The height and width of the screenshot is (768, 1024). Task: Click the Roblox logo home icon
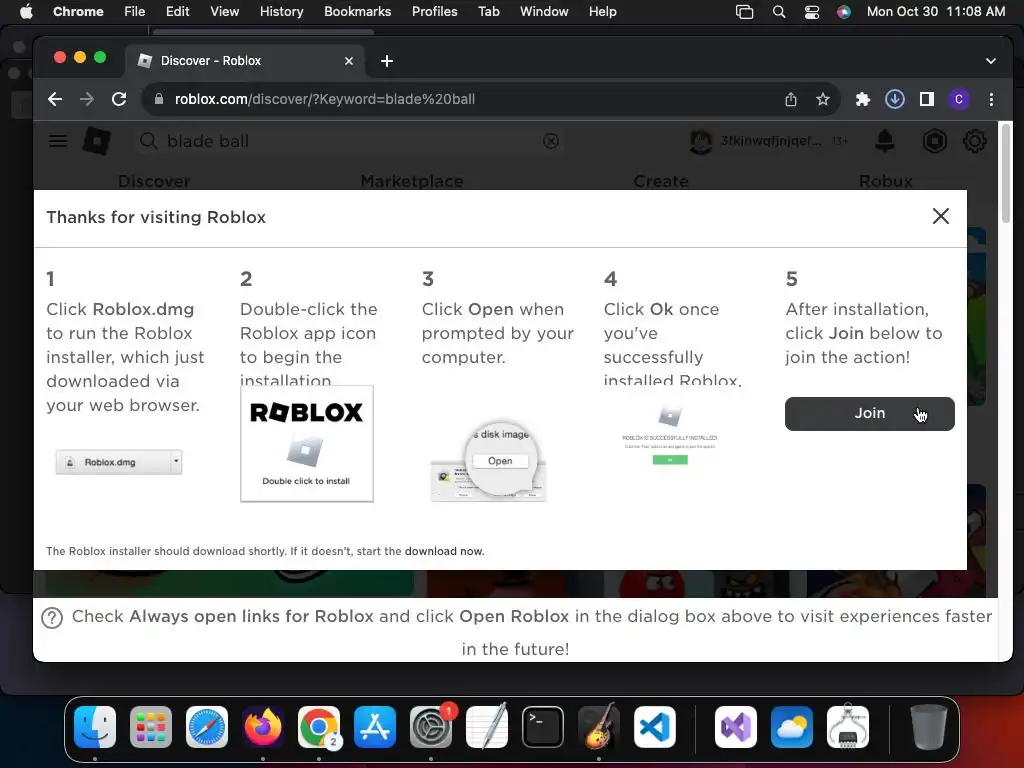pos(97,141)
